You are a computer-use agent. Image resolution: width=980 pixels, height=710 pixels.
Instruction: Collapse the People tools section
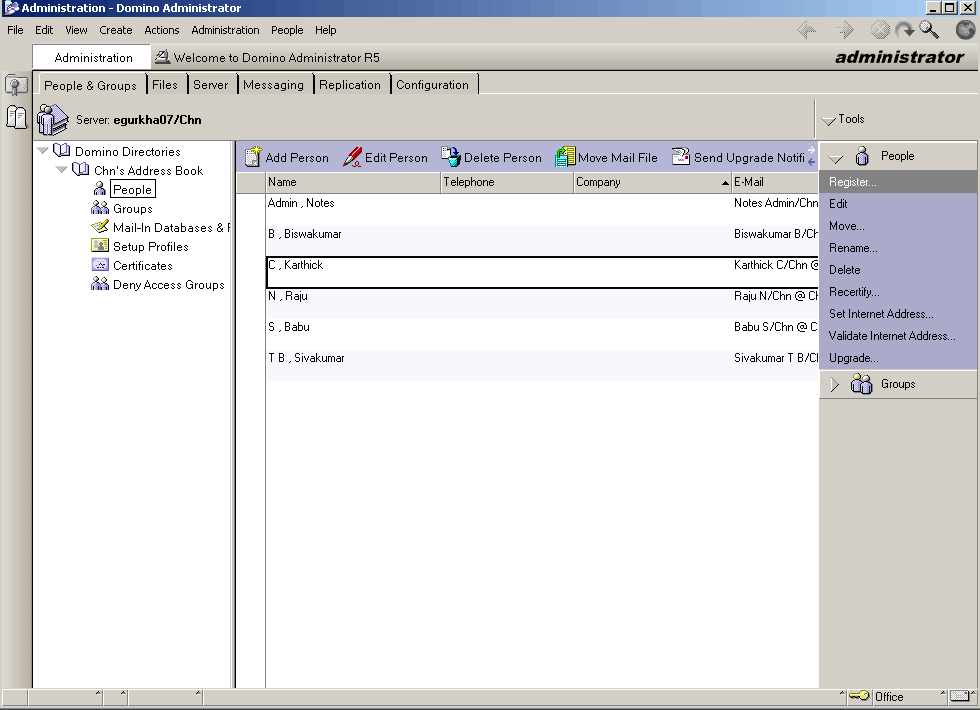836,158
